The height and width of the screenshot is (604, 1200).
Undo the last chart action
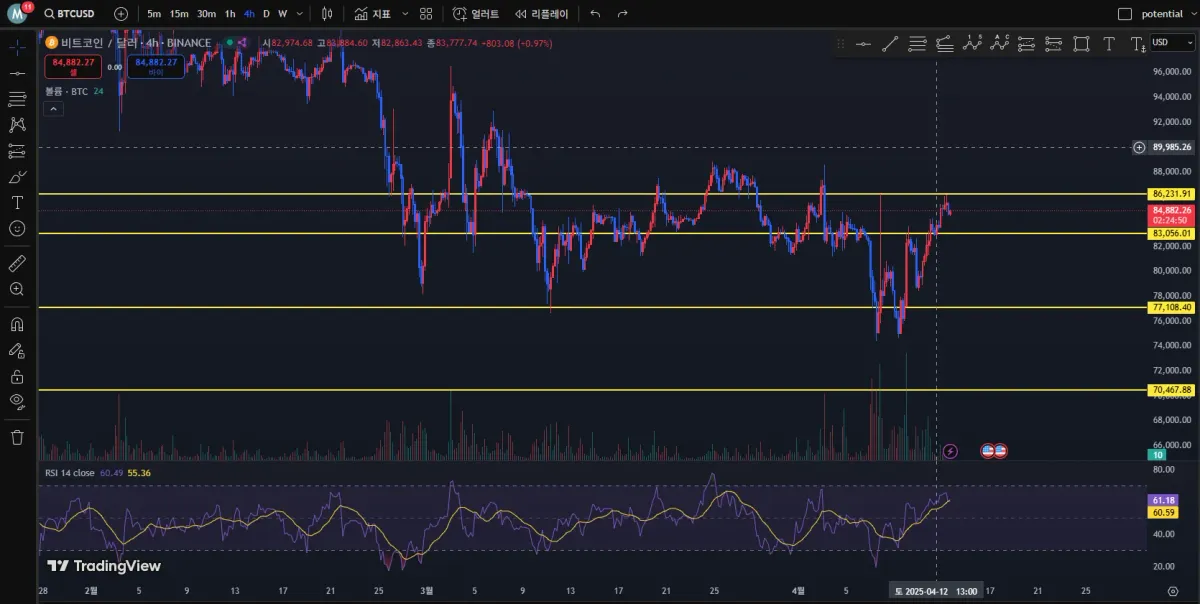596,14
